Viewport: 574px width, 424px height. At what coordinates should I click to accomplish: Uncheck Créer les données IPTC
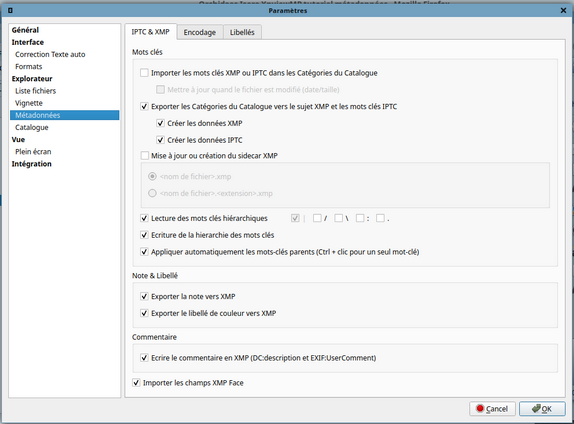tap(160, 140)
